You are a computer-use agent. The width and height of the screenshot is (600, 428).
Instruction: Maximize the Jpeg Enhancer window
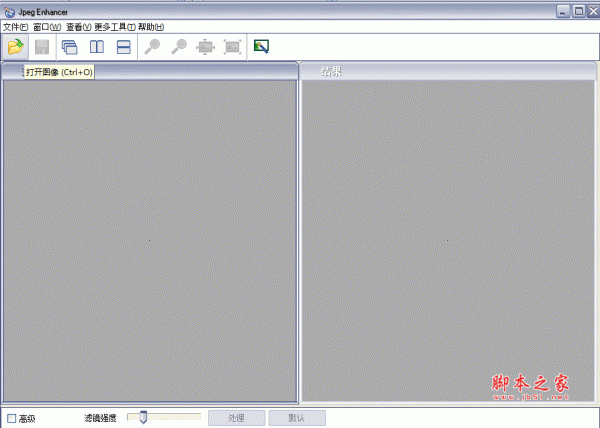(x=579, y=11)
